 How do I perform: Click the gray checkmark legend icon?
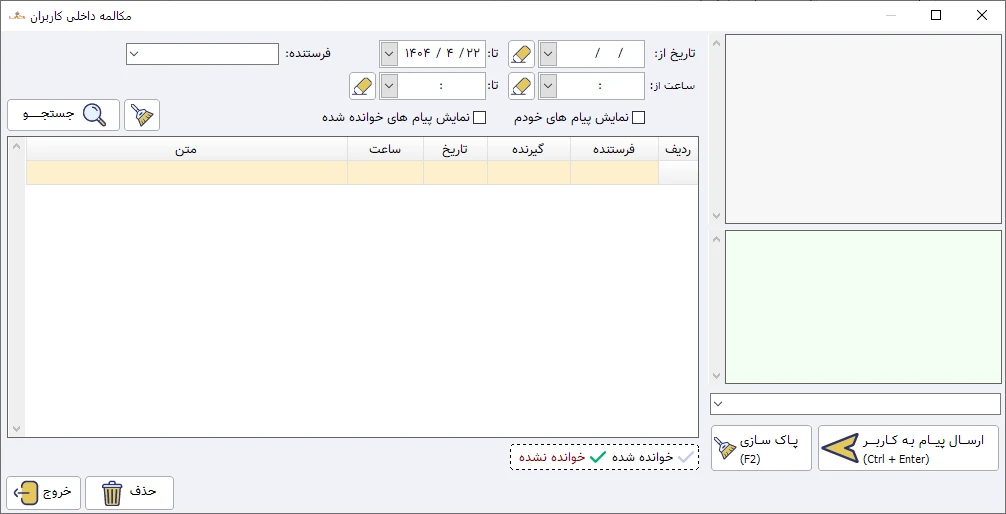click(685, 457)
